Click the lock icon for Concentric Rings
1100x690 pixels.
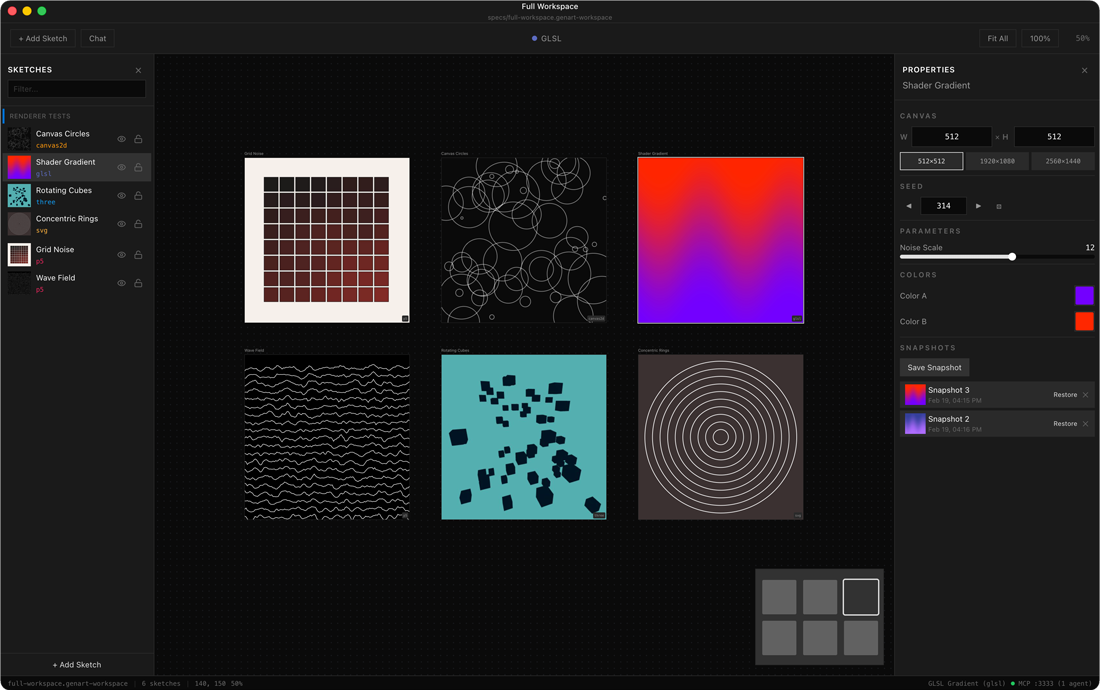(138, 223)
